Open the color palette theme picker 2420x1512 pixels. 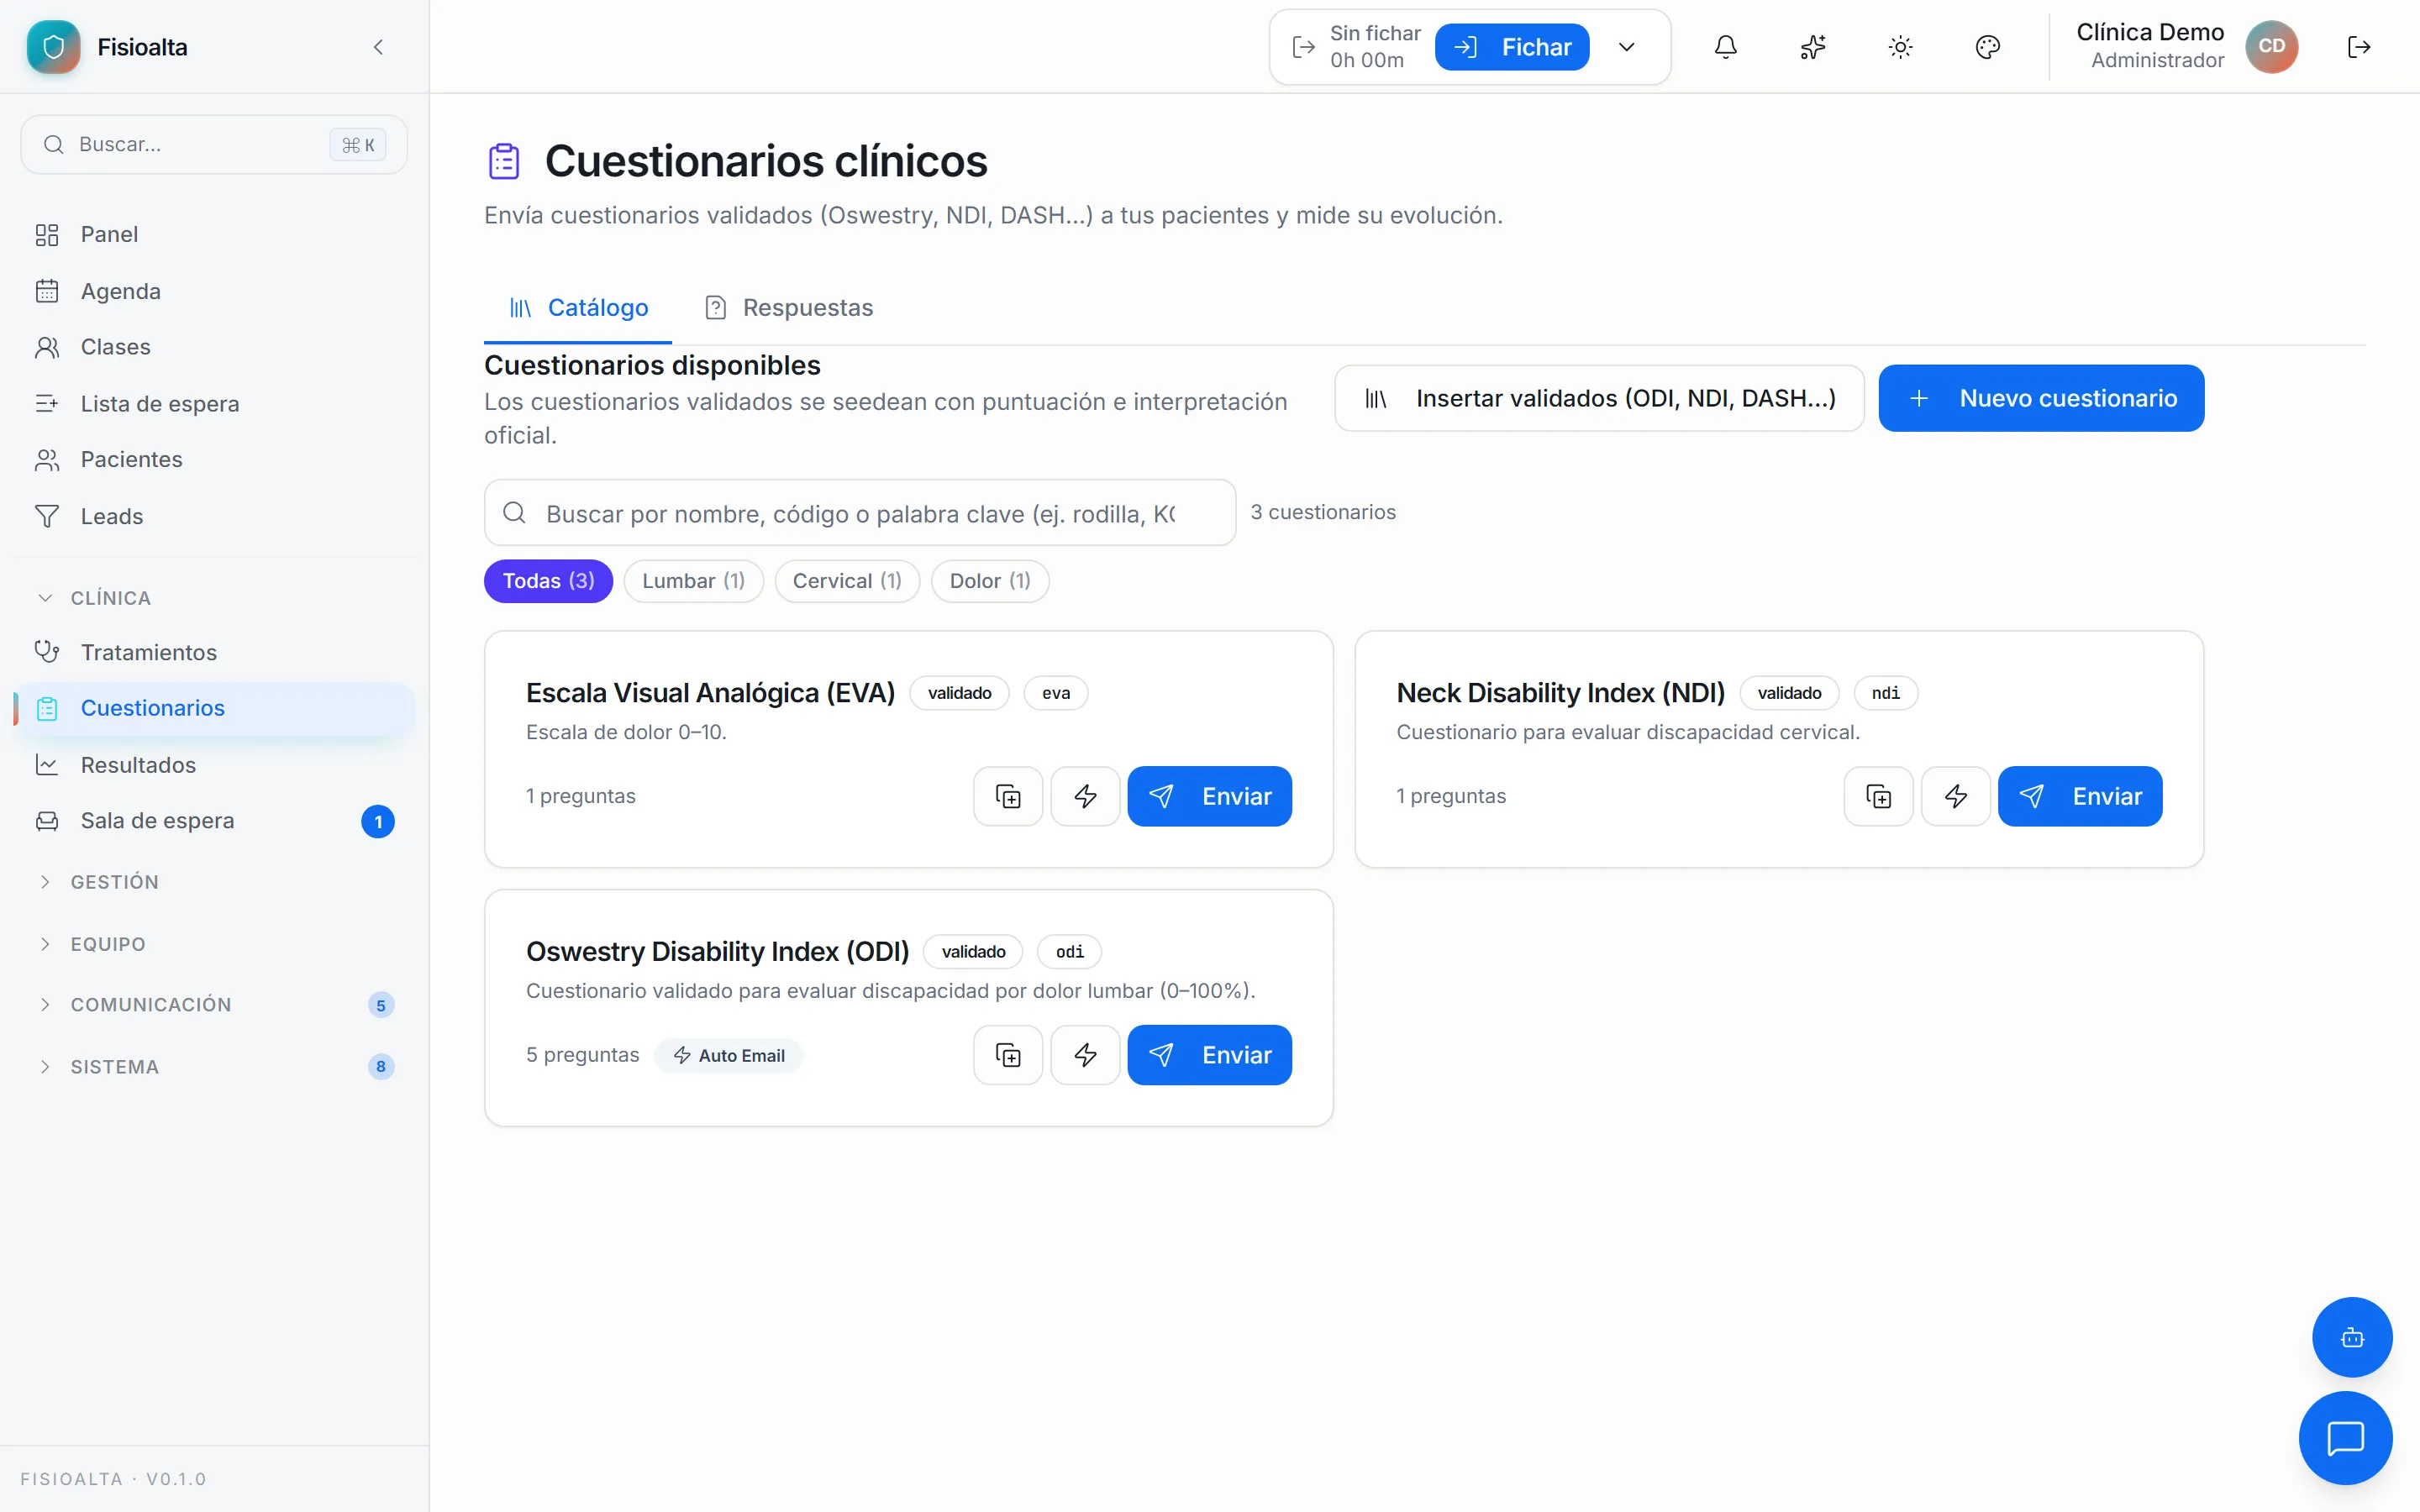coord(1988,47)
